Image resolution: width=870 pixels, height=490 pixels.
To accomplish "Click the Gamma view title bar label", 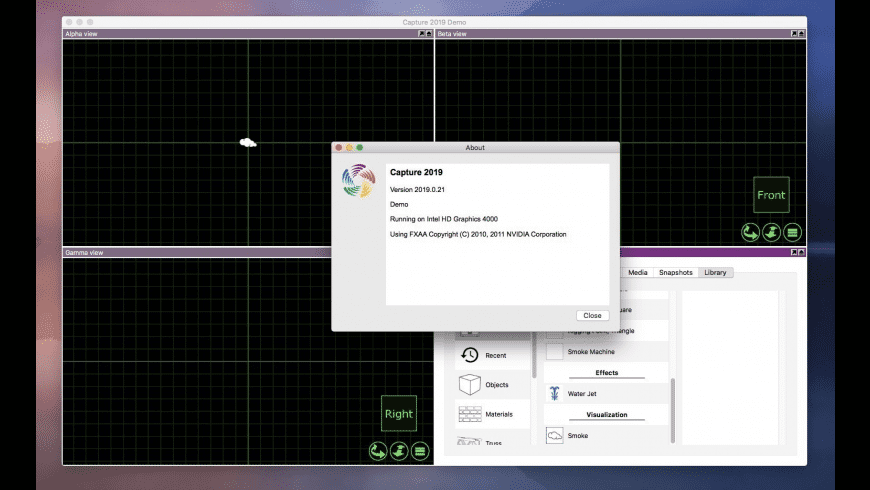I will coord(84,252).
